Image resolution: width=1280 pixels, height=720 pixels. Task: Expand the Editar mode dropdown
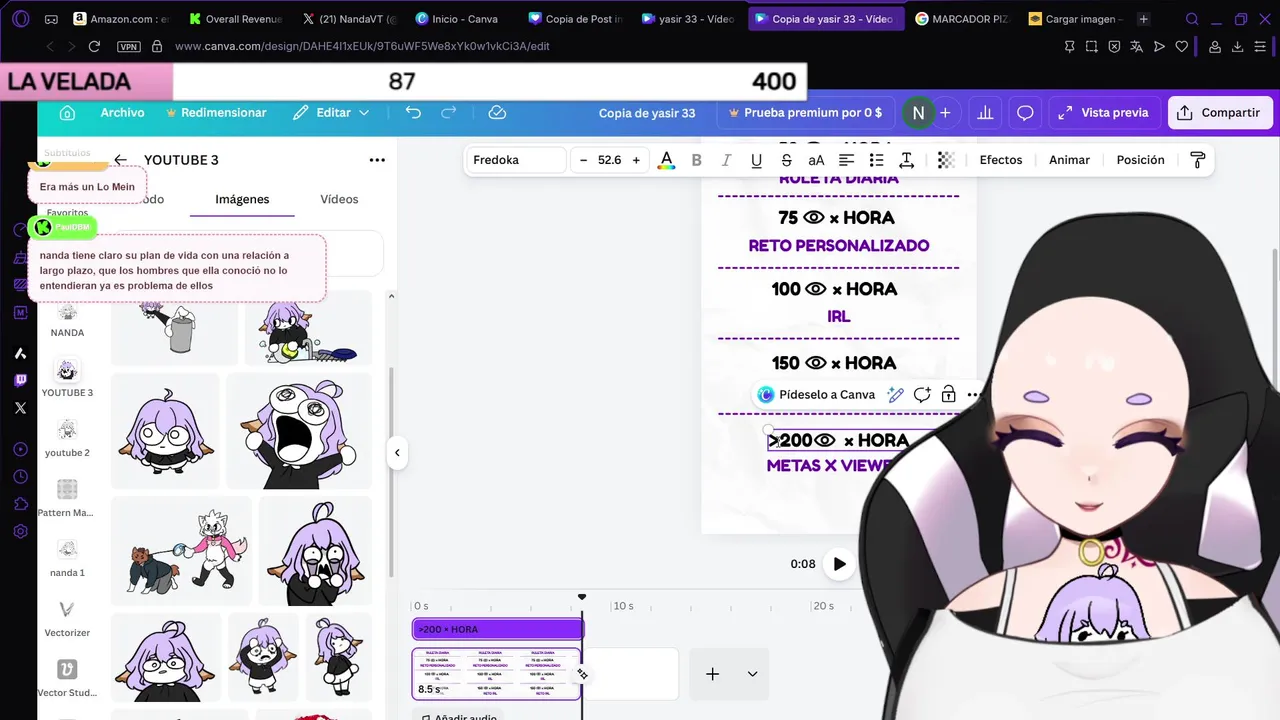pos(331,113)
